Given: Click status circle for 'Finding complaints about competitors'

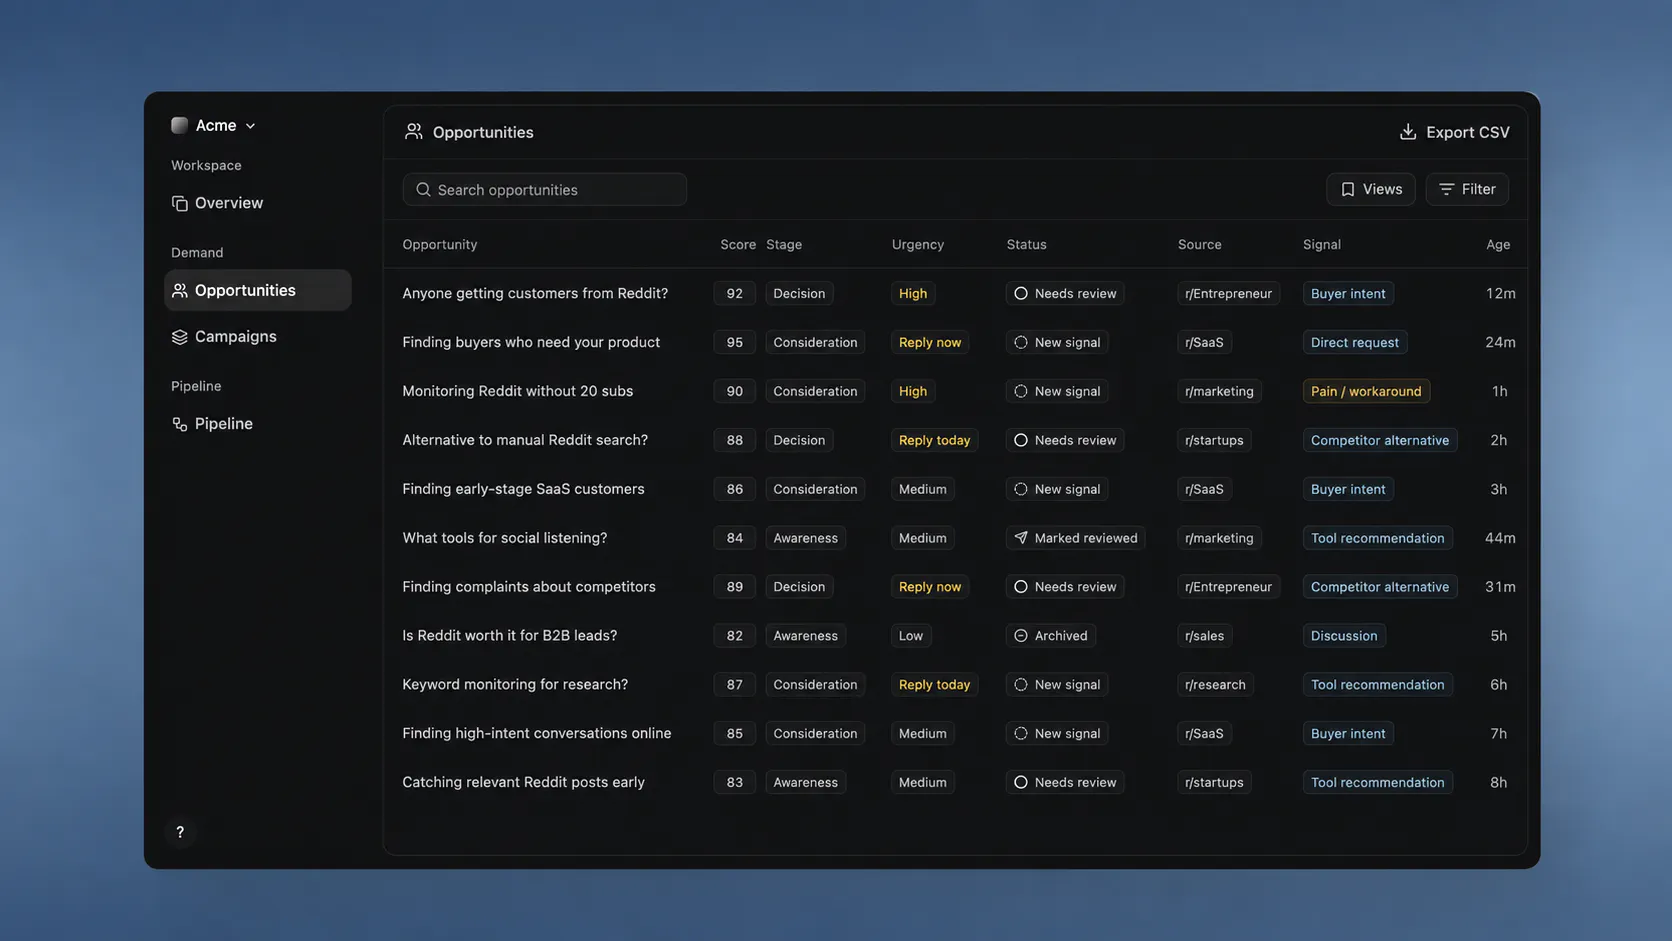Looking at the screenshot, I should tap(1021, 587).
